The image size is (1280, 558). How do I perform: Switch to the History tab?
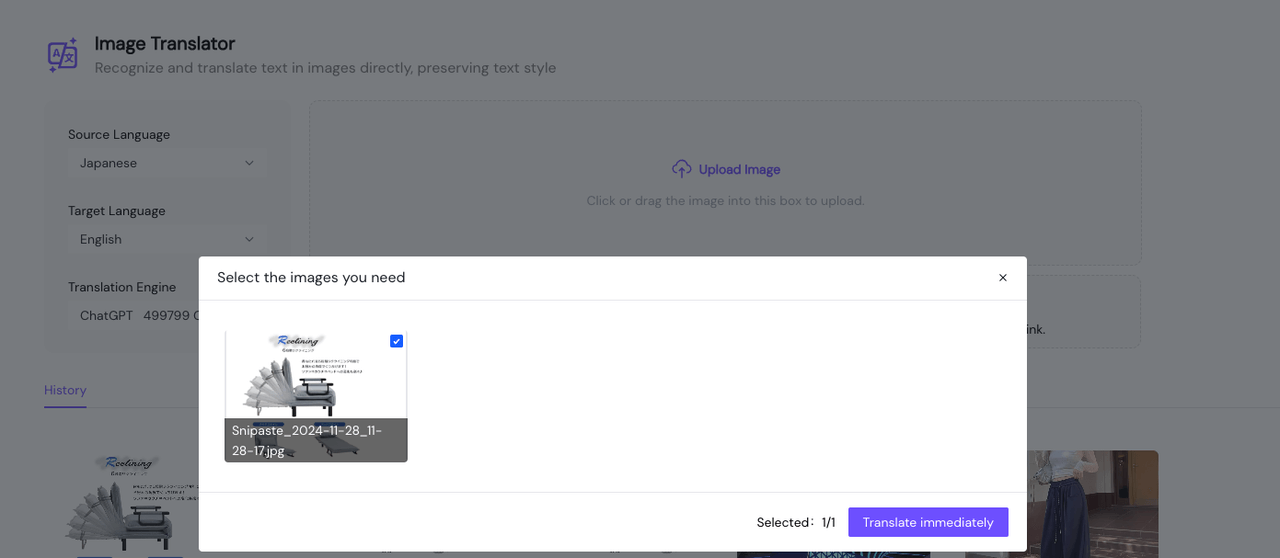(65, 390)
